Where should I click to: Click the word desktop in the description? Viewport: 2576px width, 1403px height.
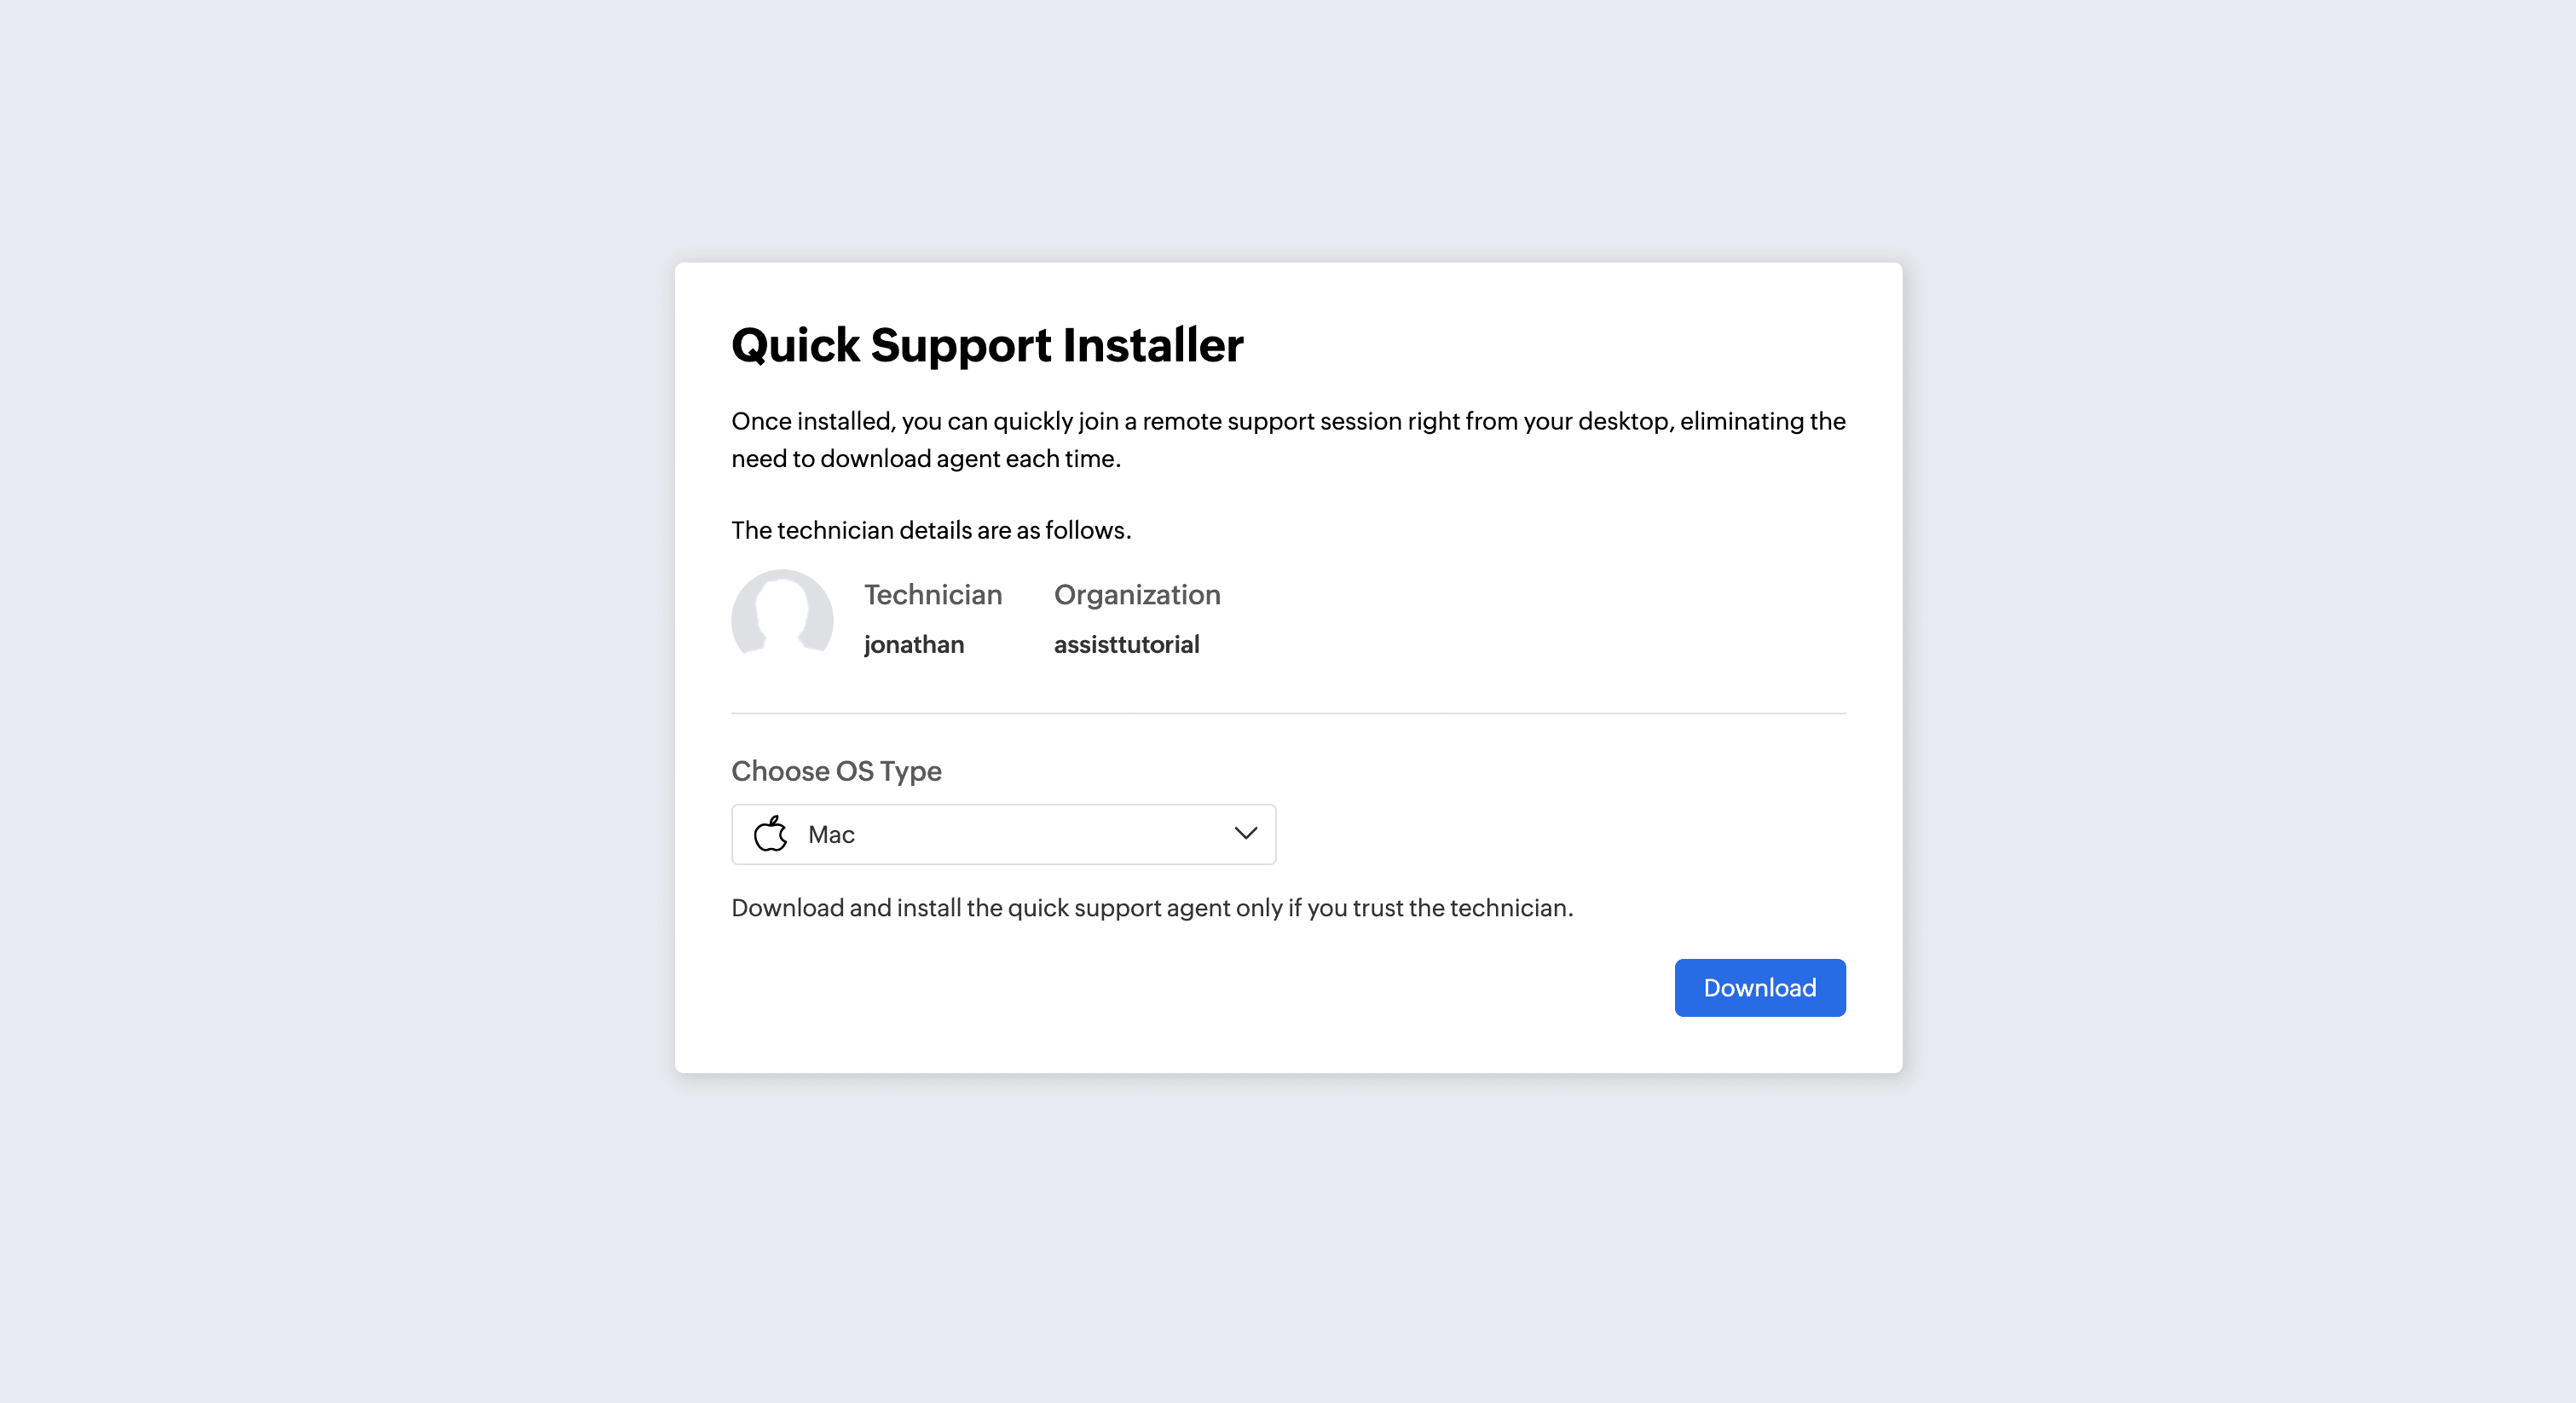(1623, 421)
